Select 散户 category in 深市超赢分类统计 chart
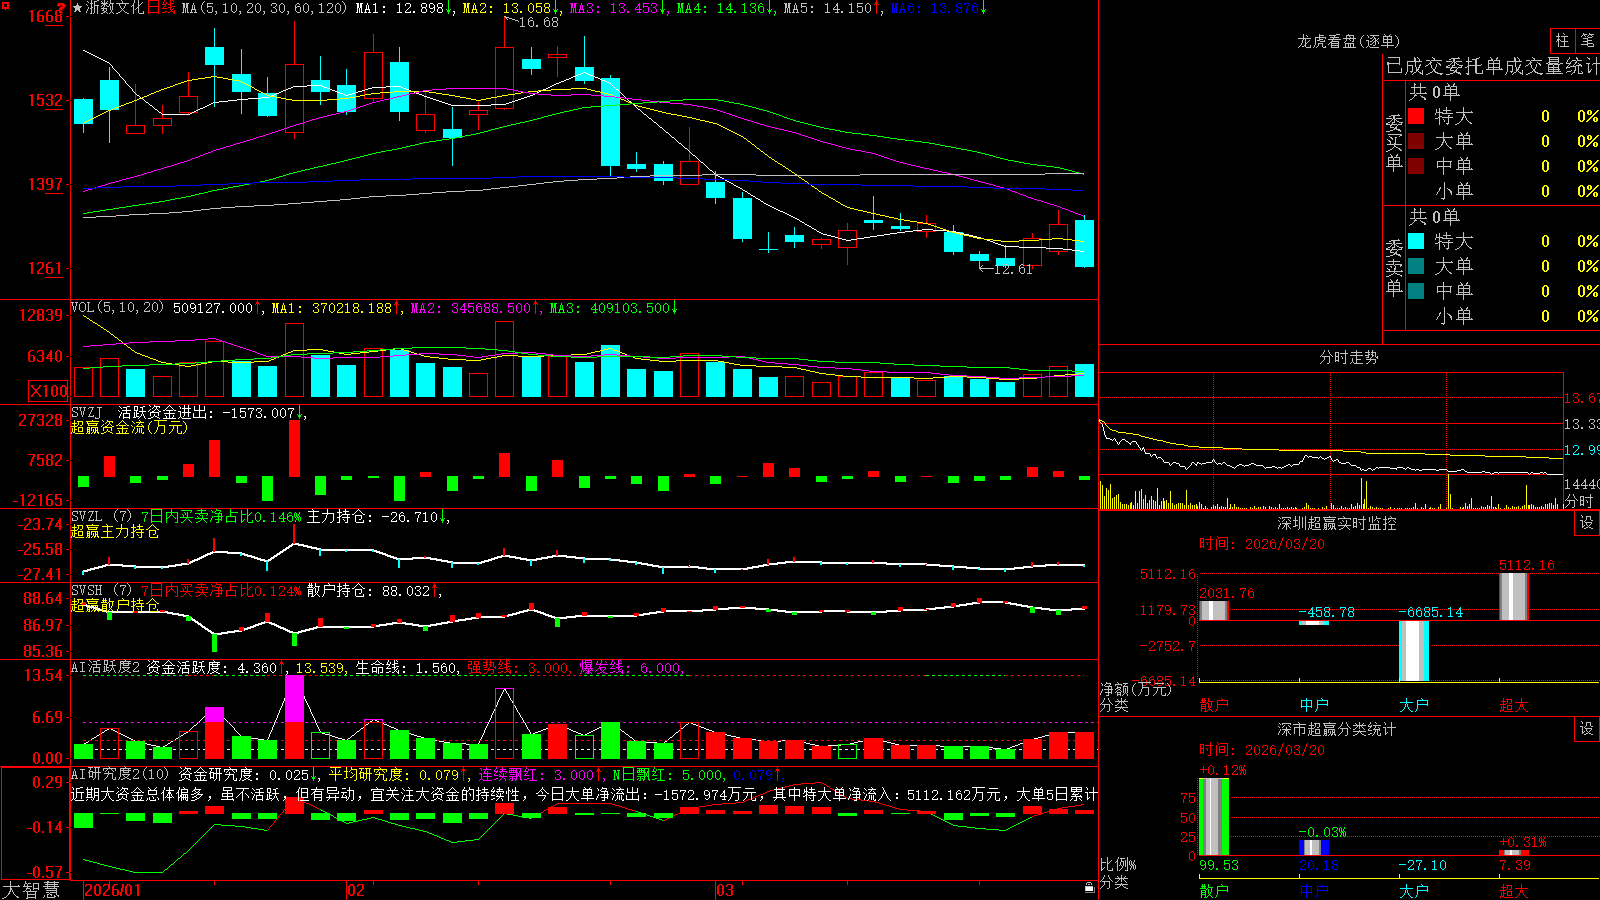1600x900 pixels. (1214, 890)
